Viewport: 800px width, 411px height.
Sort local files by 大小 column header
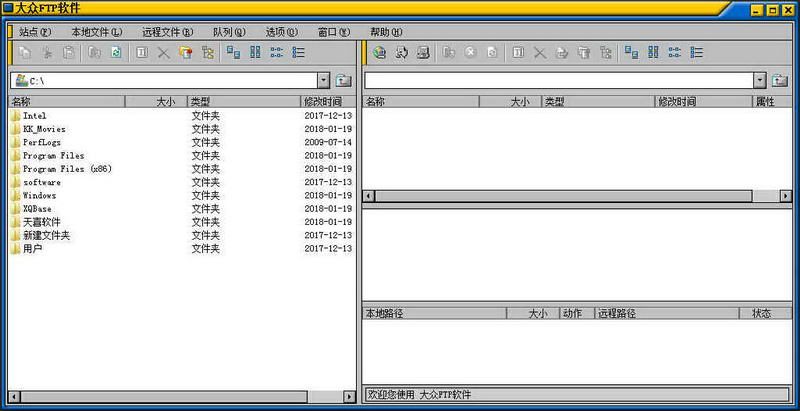coord(156,101)
